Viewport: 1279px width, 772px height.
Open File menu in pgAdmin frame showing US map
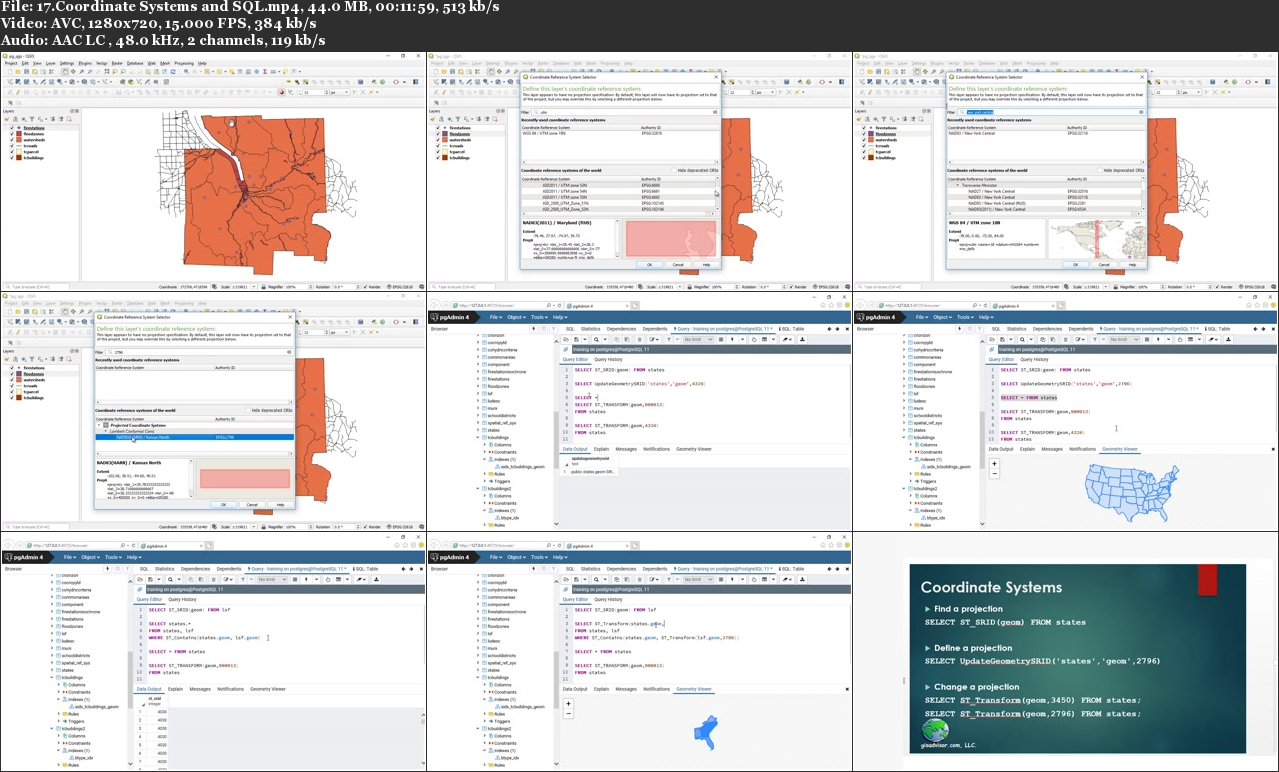coord(922,317)
